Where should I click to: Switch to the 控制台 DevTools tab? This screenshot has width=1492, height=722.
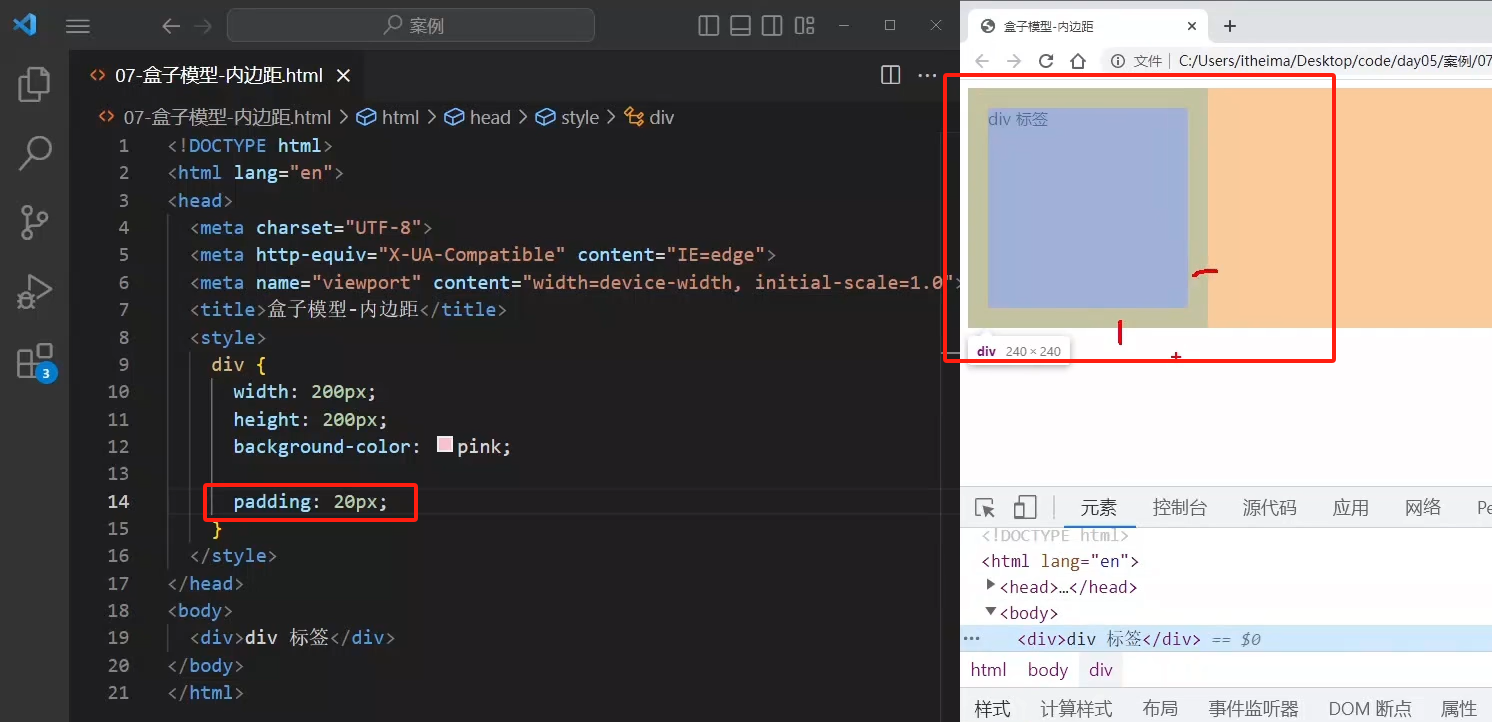pyautogui.click(x=1180, y=507)
